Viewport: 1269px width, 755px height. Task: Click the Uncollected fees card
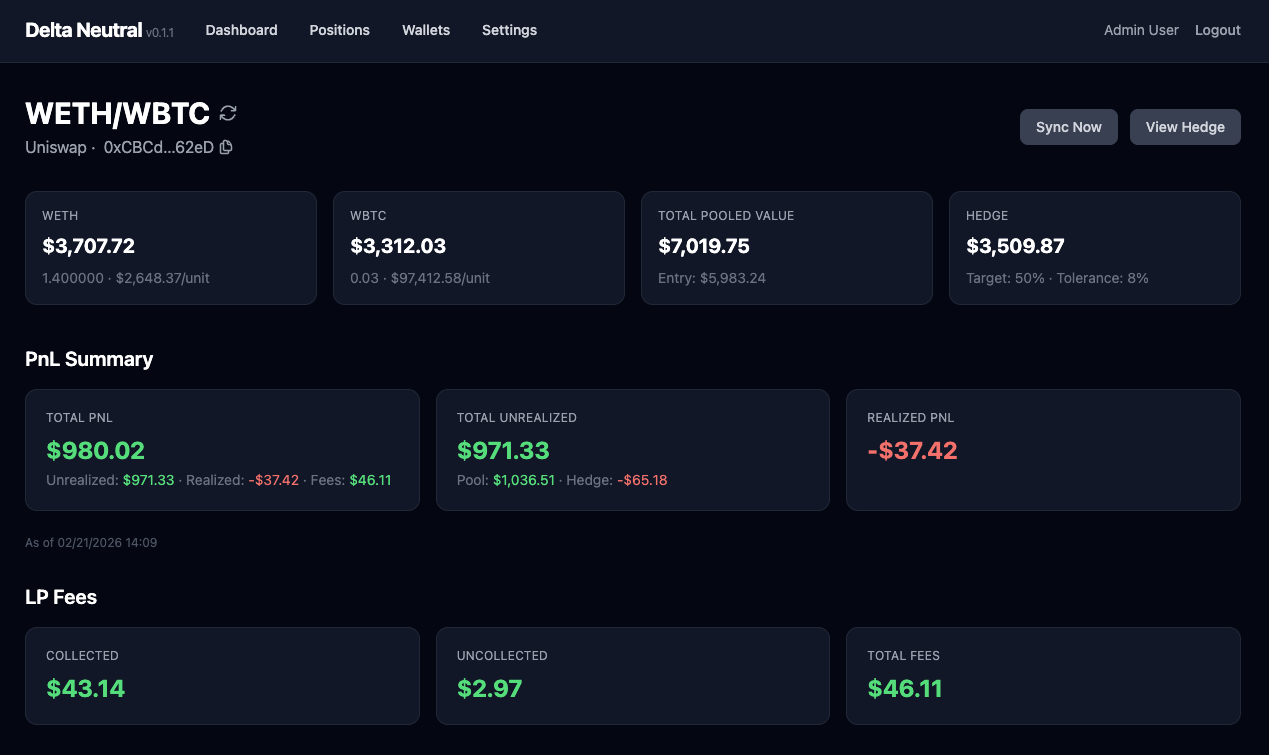pyautogui.click(x=632, y=676)
